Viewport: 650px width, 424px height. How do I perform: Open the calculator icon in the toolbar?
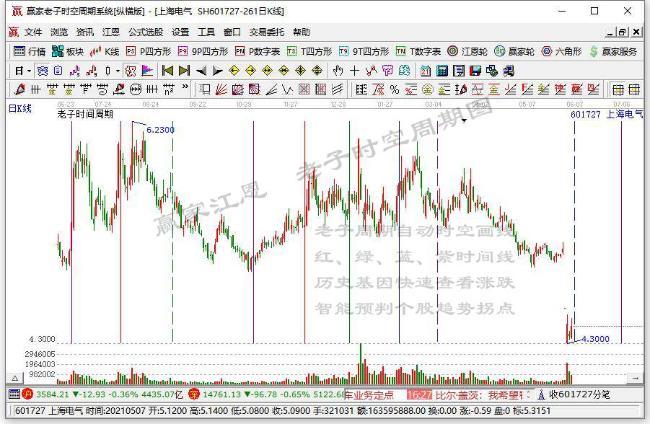click(x=442, y=71)
